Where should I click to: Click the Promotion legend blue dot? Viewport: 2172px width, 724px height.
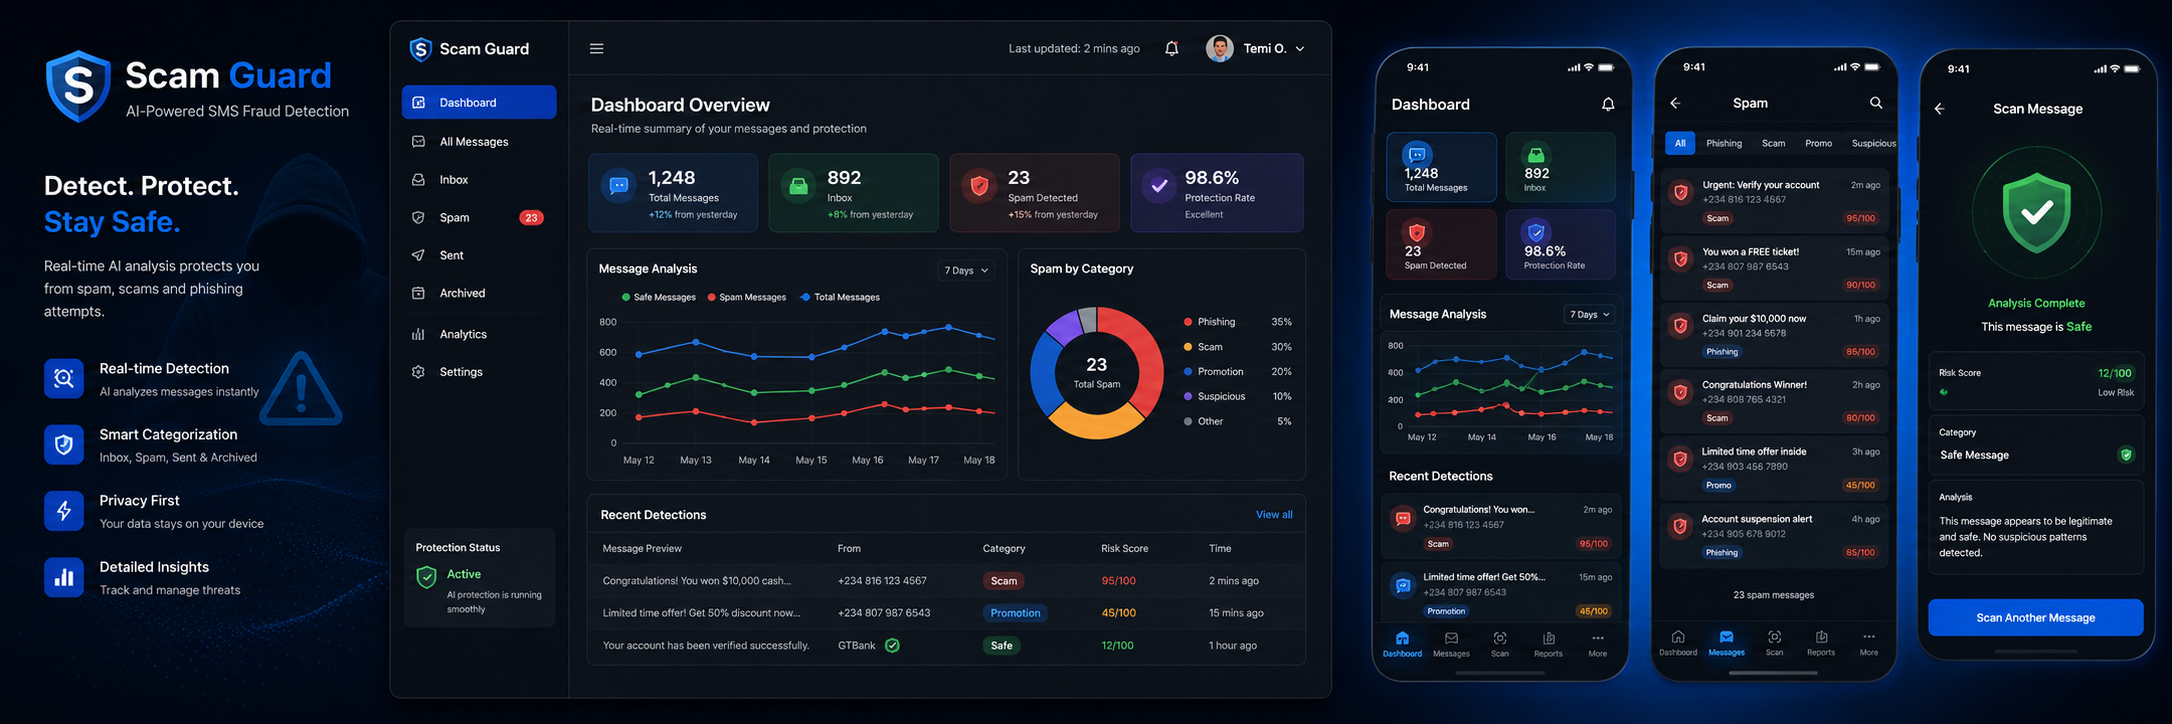pyautogui.click(x=1187, y=371)
